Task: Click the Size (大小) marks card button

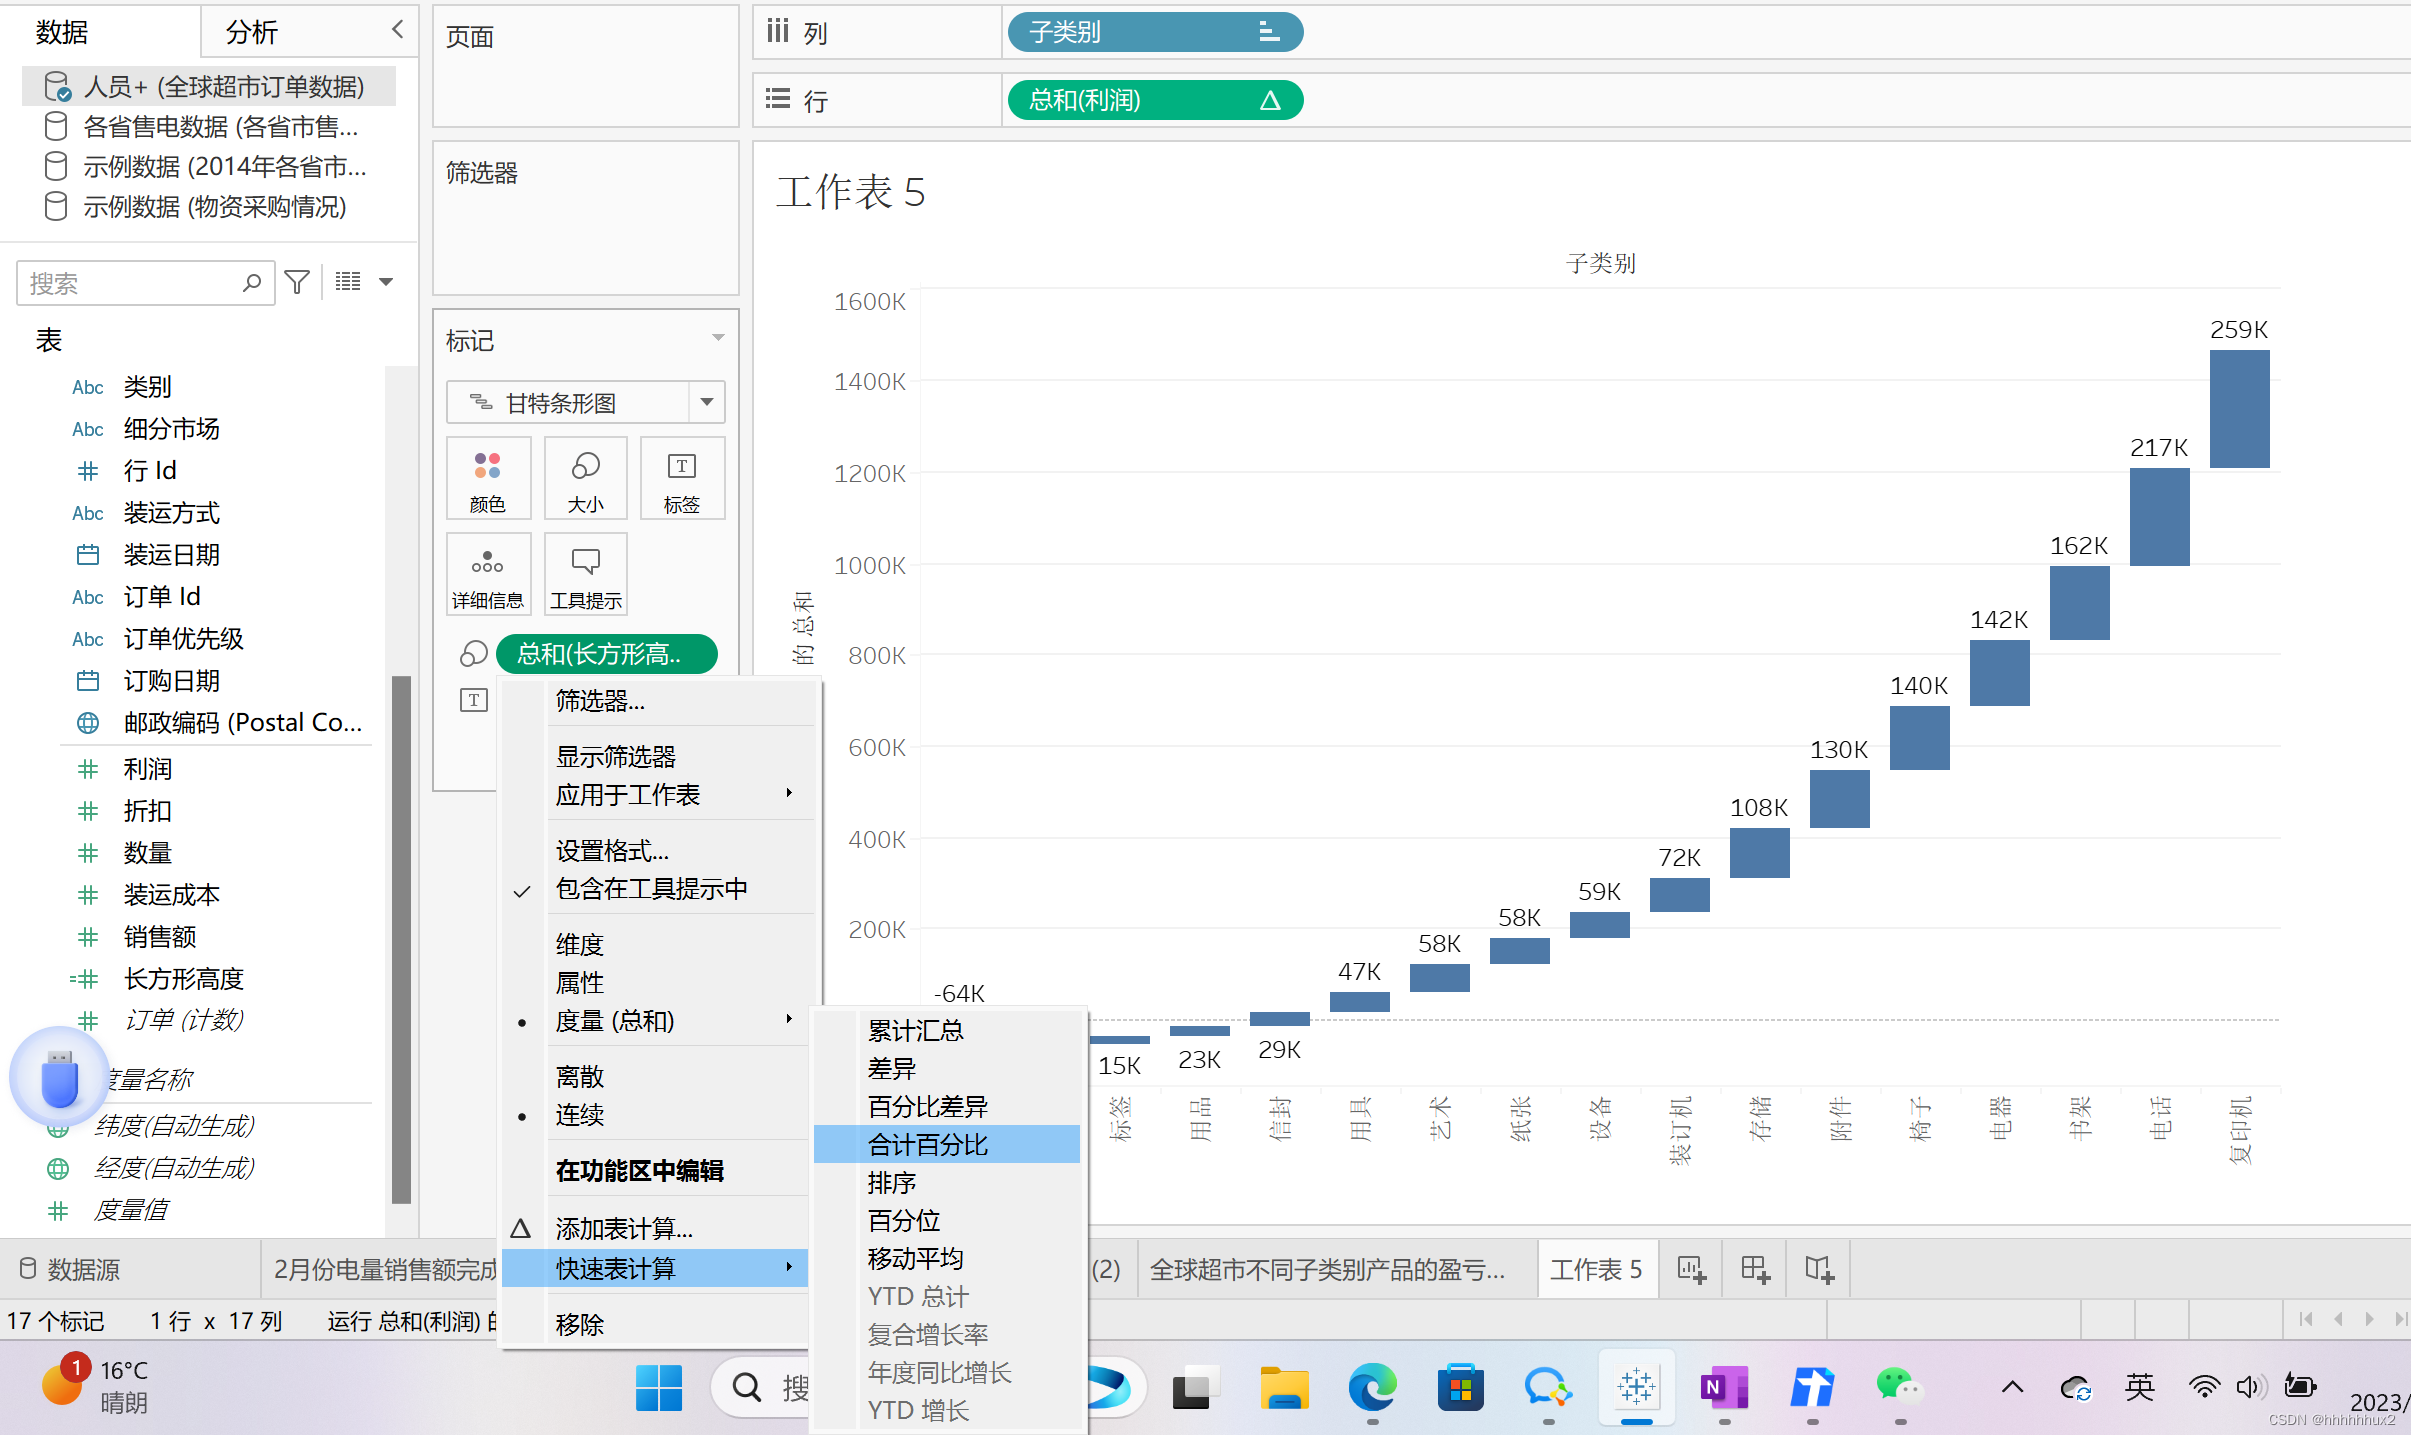Action: click(585, 479)
